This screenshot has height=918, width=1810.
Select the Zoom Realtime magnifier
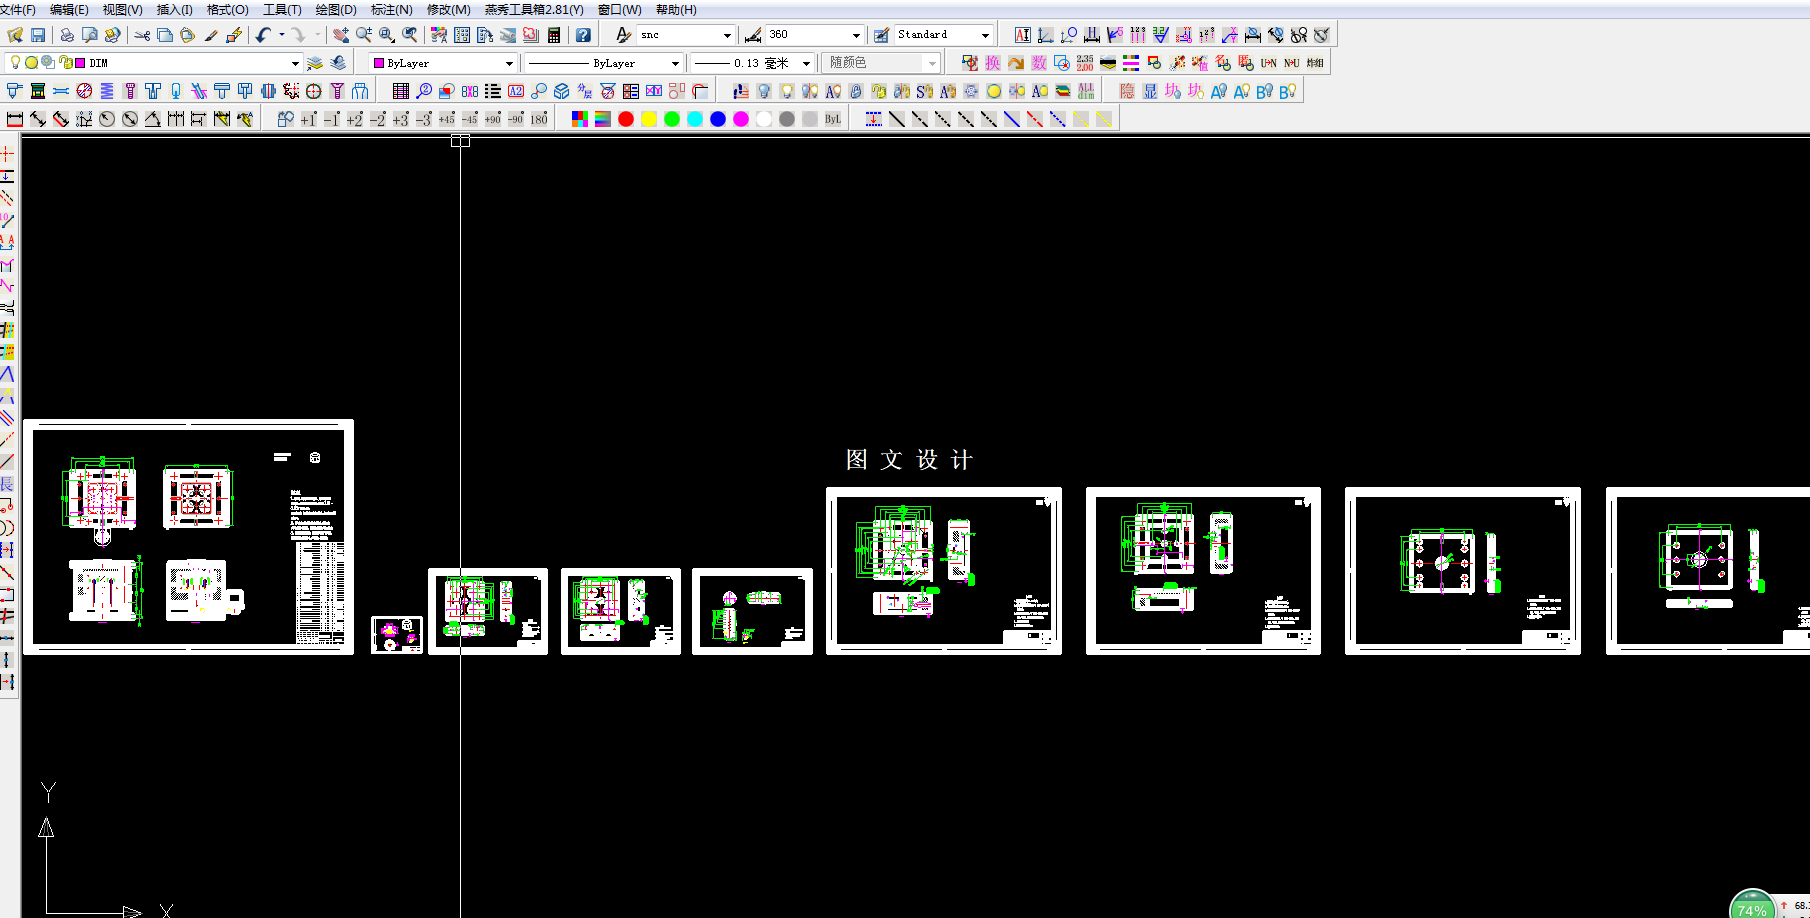pos(364,35)
